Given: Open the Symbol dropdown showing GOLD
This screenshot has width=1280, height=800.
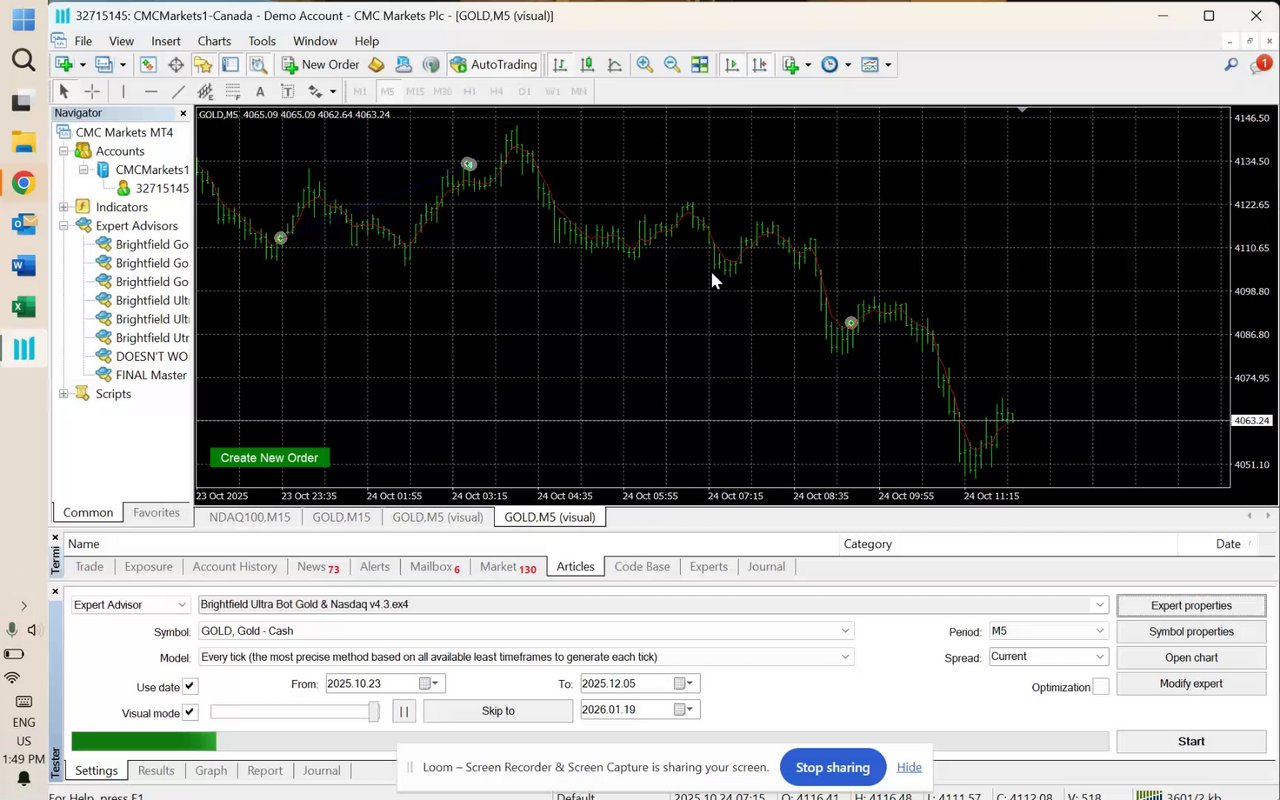Looking at the screenshot, I should tap(525, 631).
